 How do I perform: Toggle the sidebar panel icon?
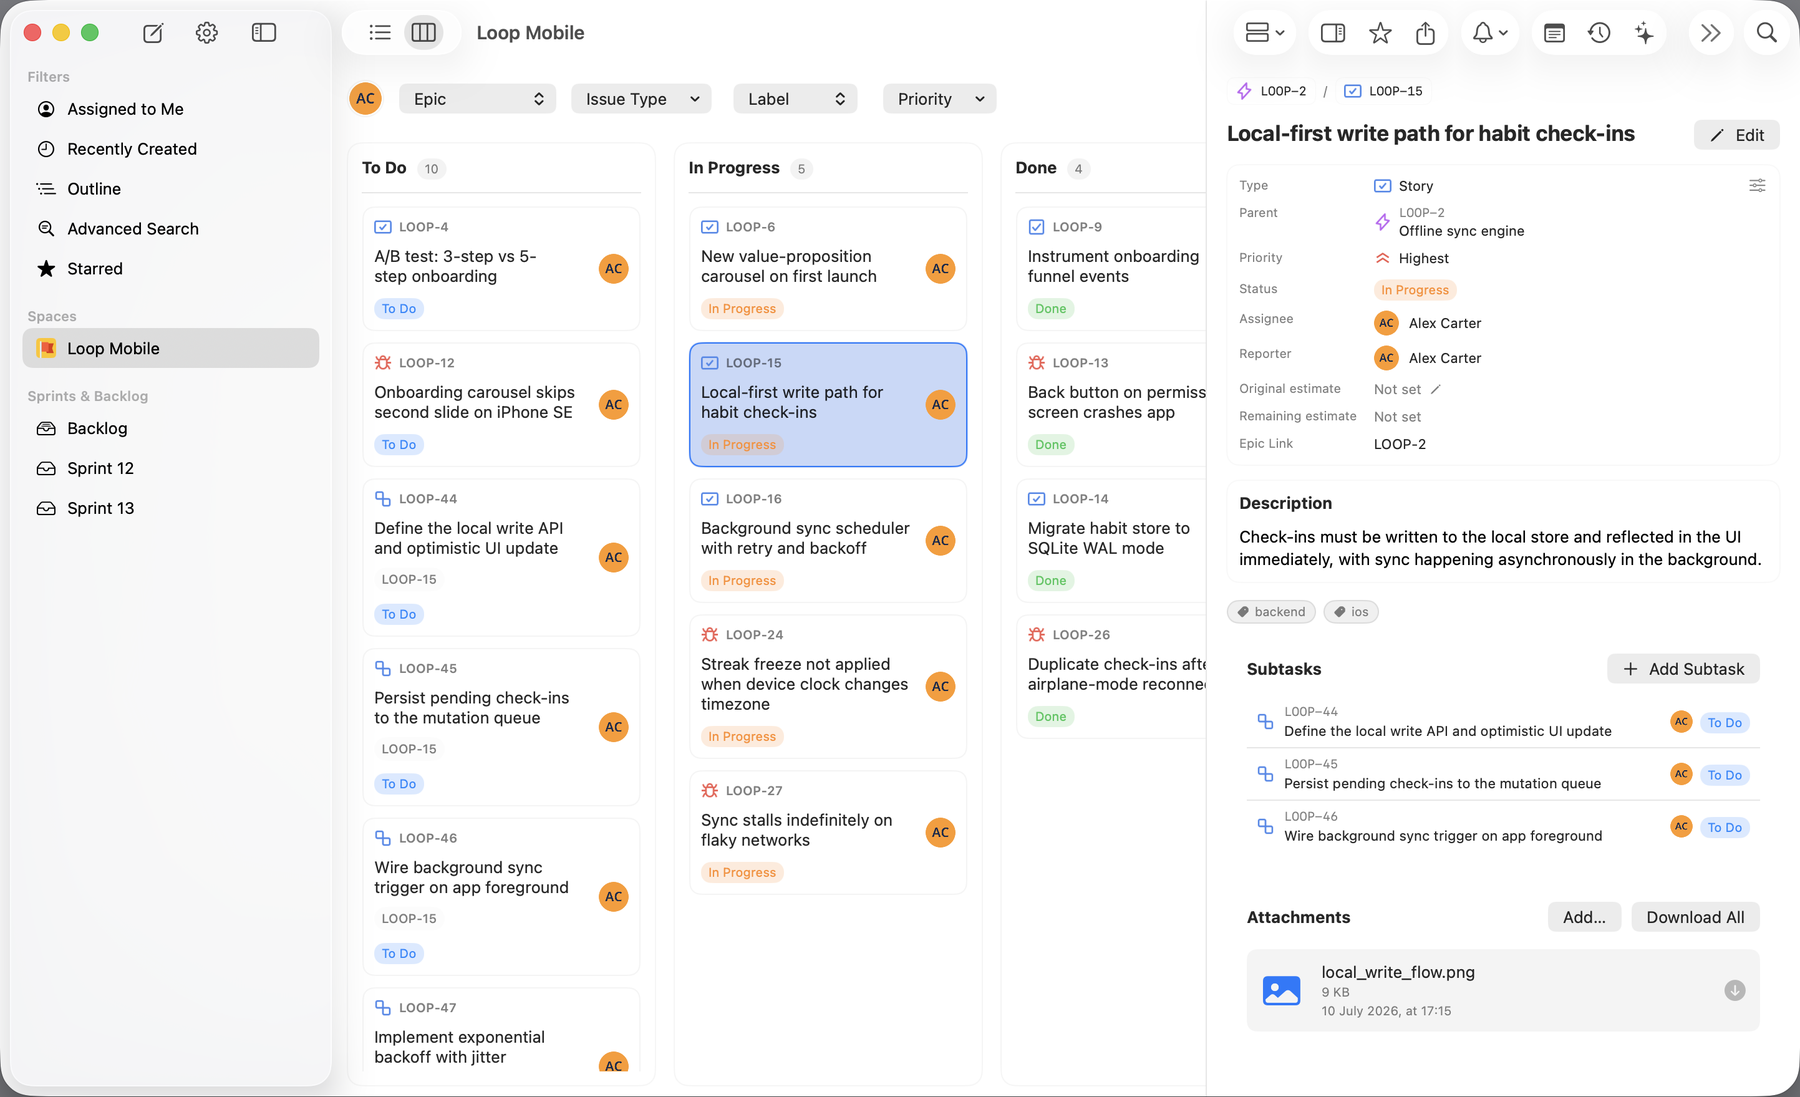point(264,33)
